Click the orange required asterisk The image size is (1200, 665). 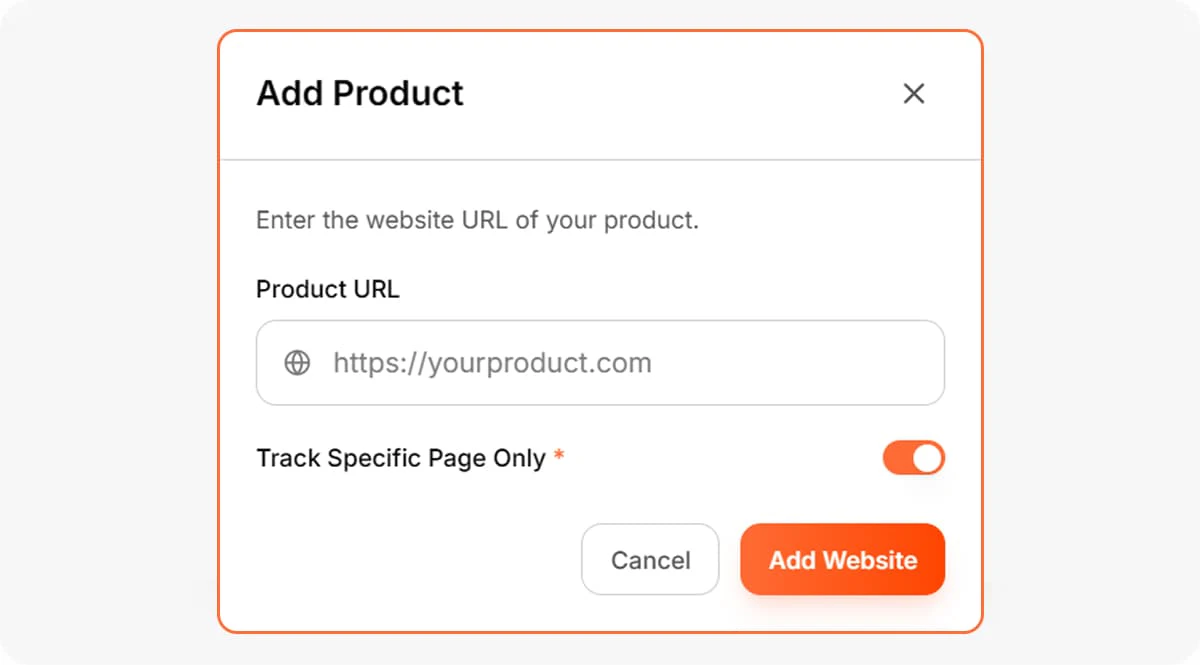pos(559,457)
